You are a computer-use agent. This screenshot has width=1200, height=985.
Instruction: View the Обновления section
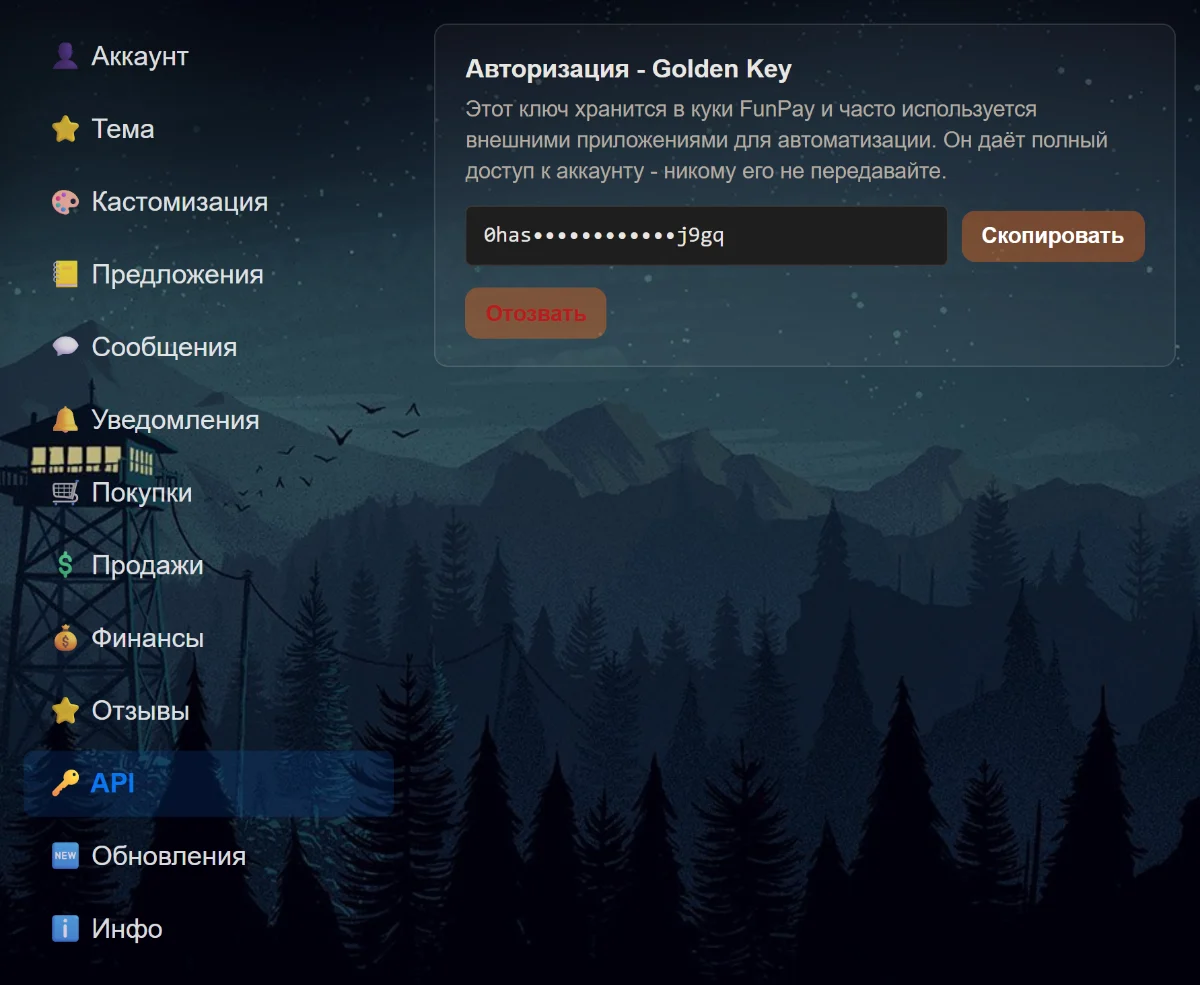click(x=208, y=856)
